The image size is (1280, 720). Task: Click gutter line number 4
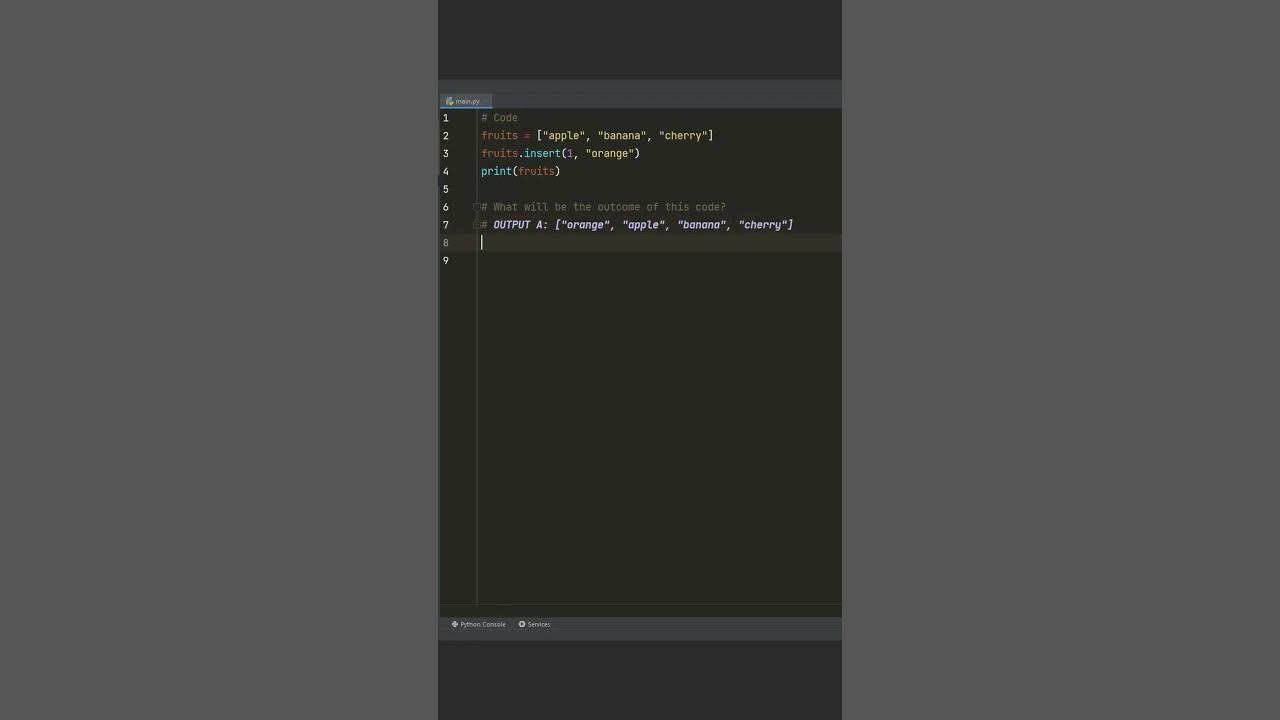coord(446,172)
